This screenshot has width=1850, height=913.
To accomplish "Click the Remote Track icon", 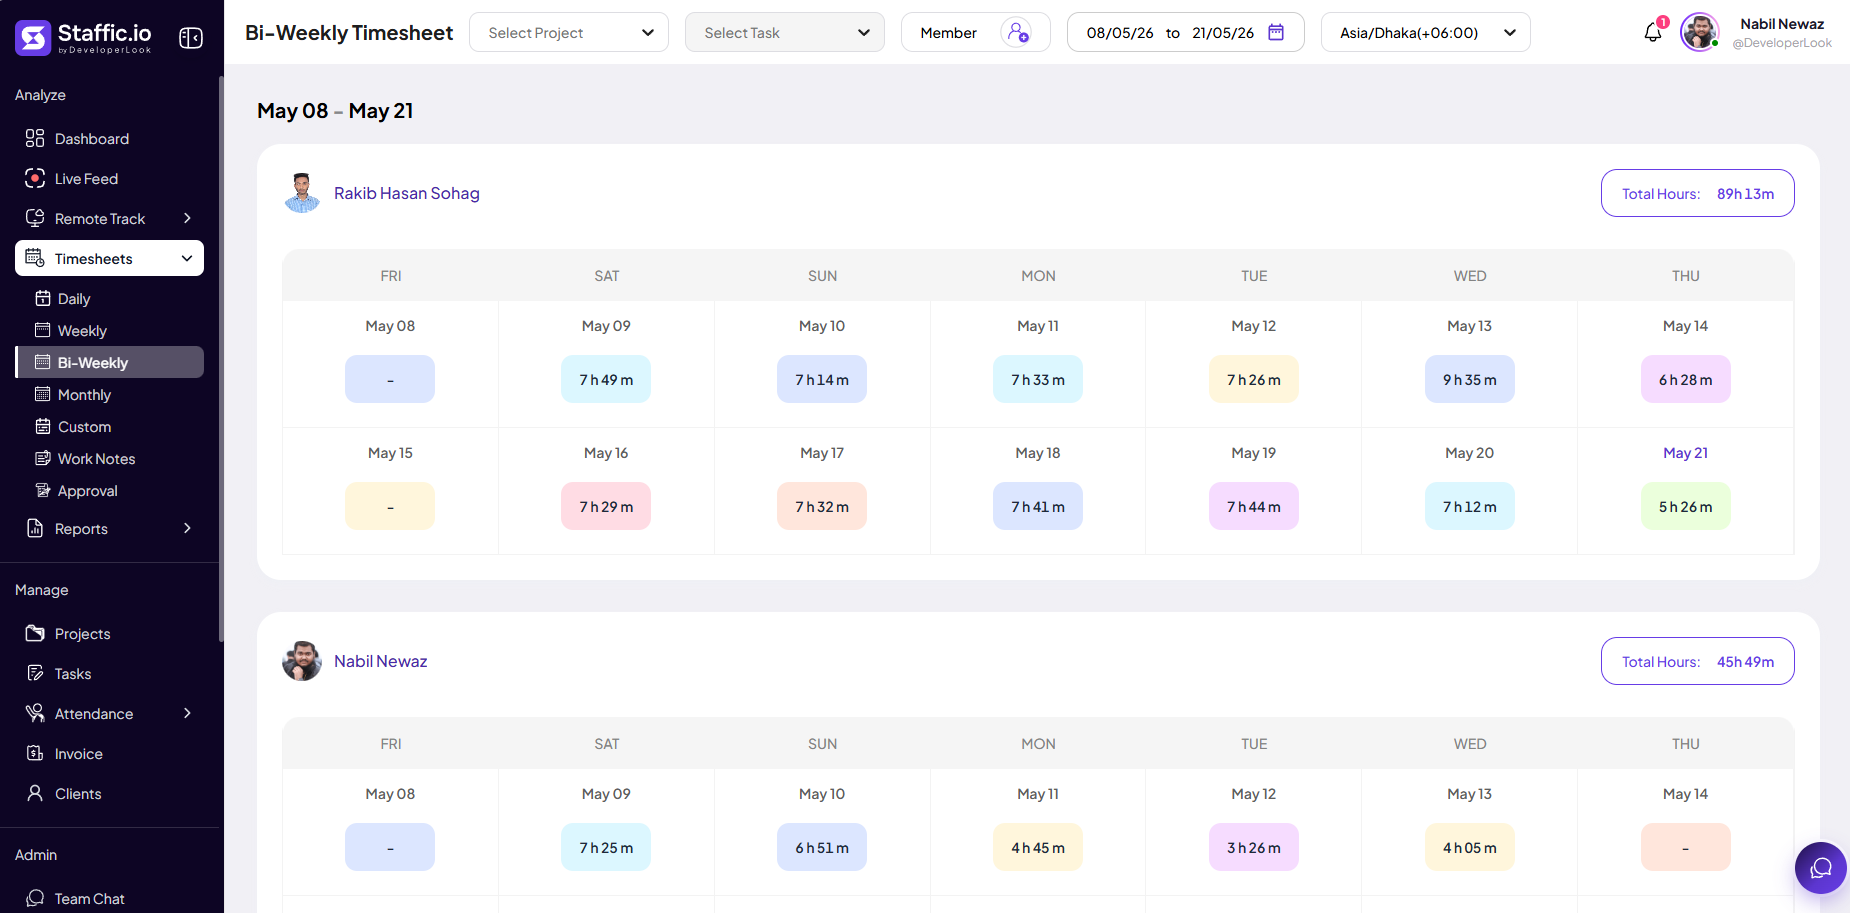I will [35, 218].
